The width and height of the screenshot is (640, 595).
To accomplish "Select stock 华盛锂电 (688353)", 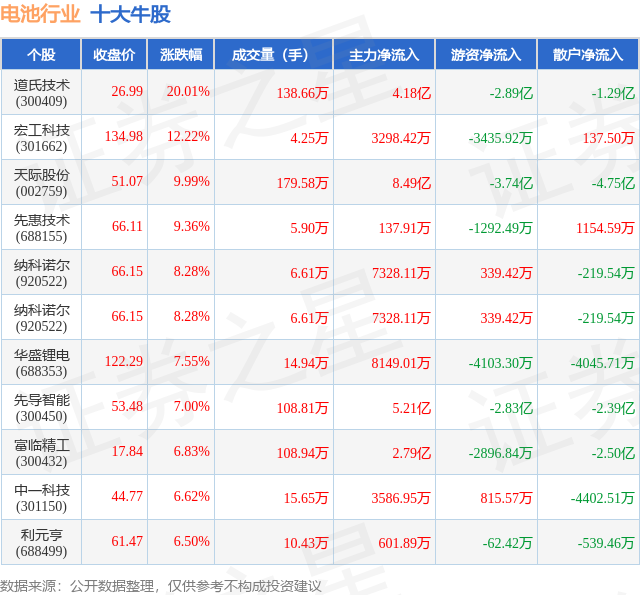I will tap(41, 363).
